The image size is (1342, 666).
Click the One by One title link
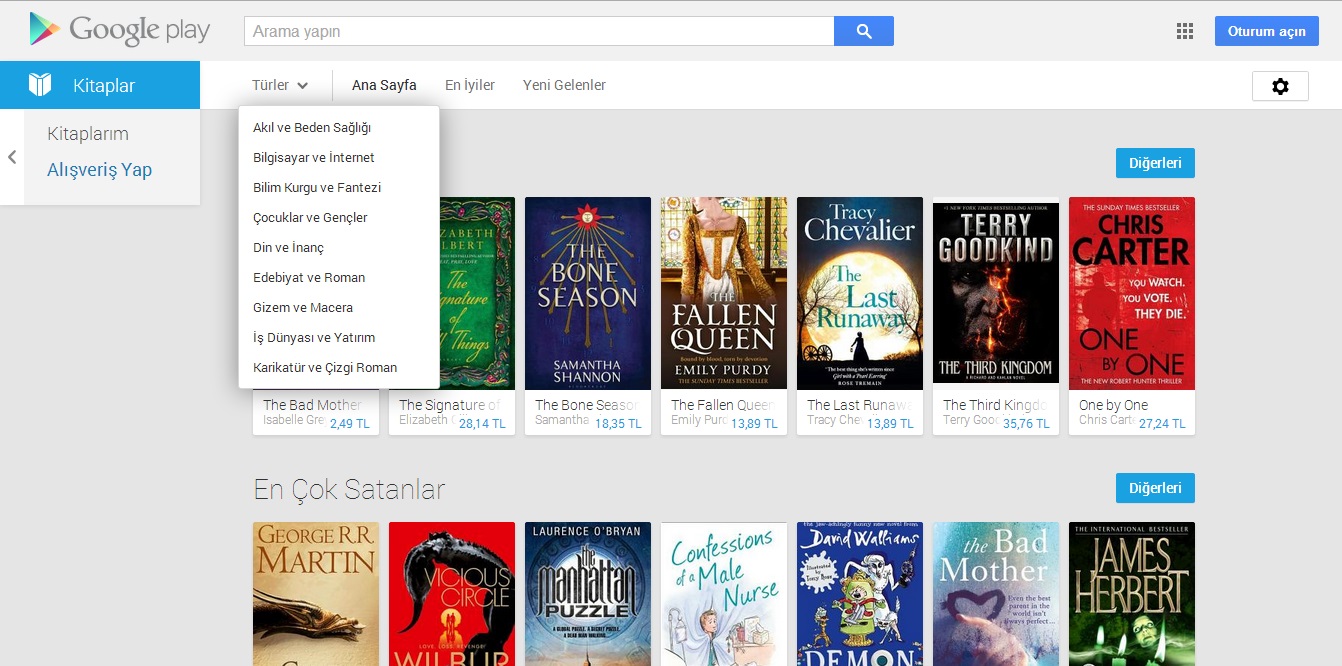[1114, 405]
